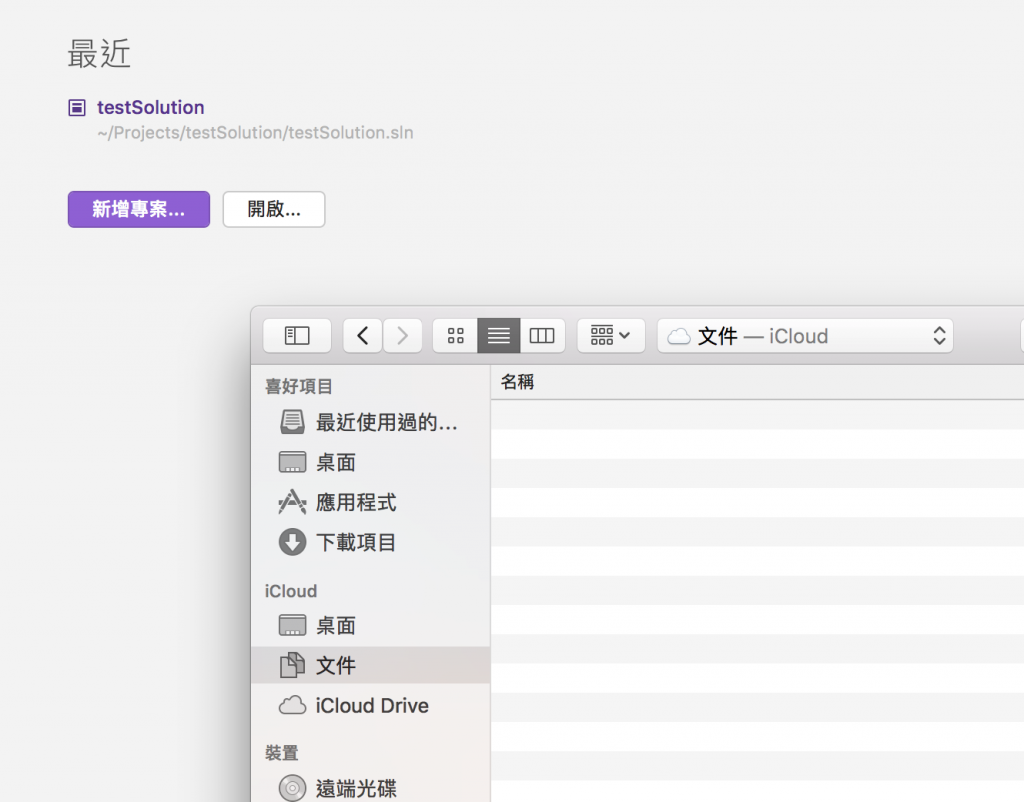Click the 新增專案... purple button
The height and width of the screenshot is (802, 1024).
tap(139, 209)
